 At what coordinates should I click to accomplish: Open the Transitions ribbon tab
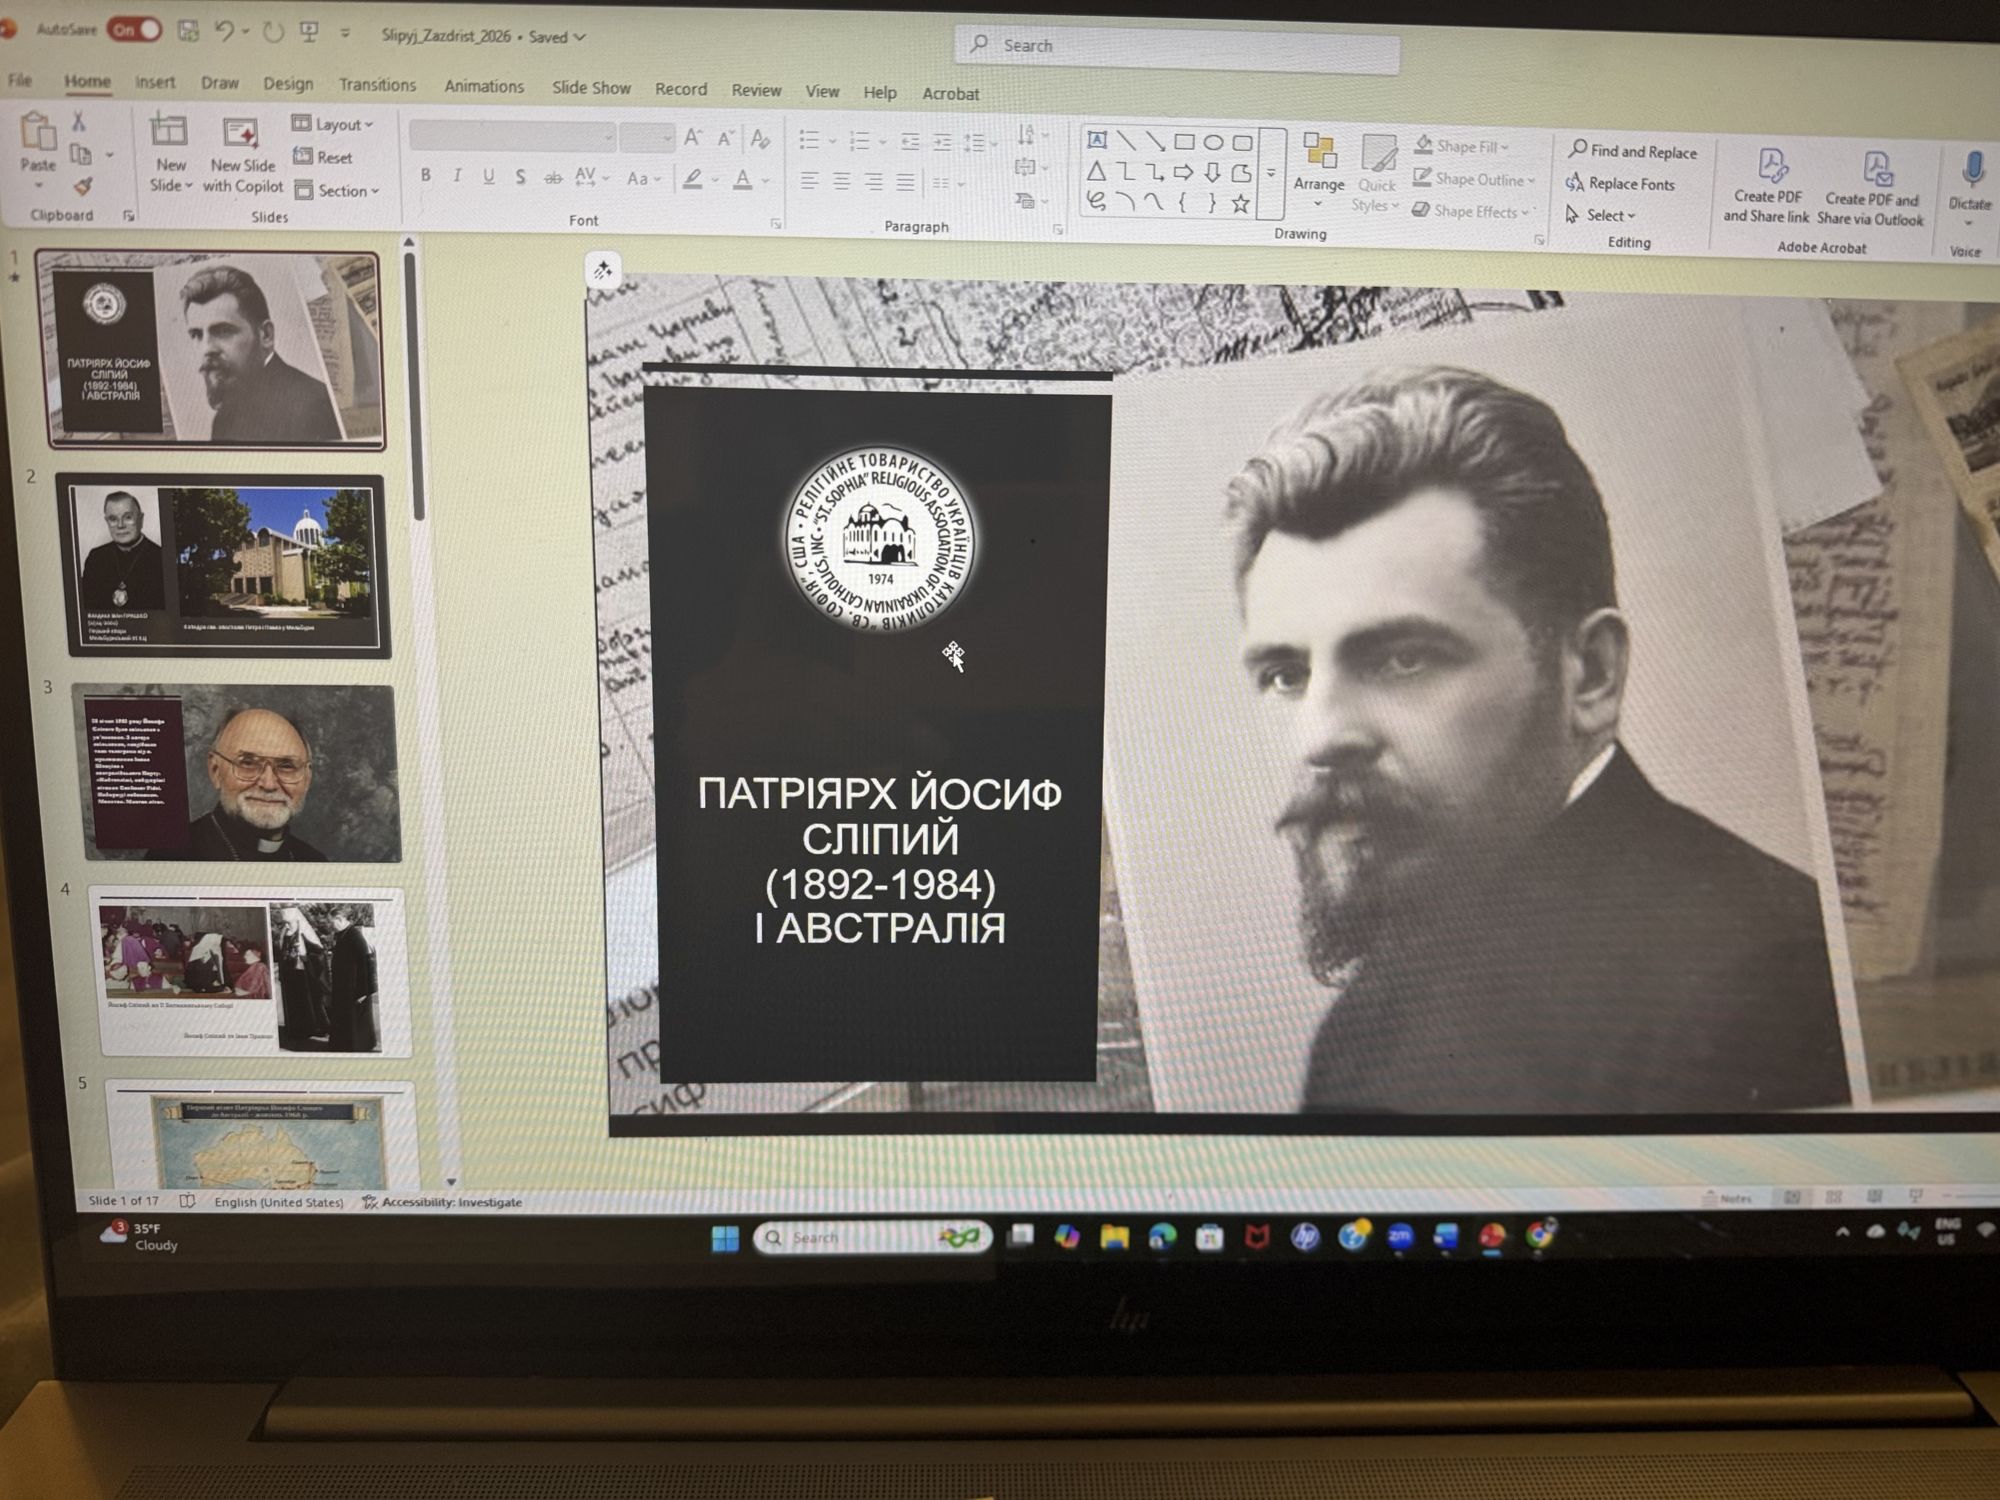click(377, 85)
